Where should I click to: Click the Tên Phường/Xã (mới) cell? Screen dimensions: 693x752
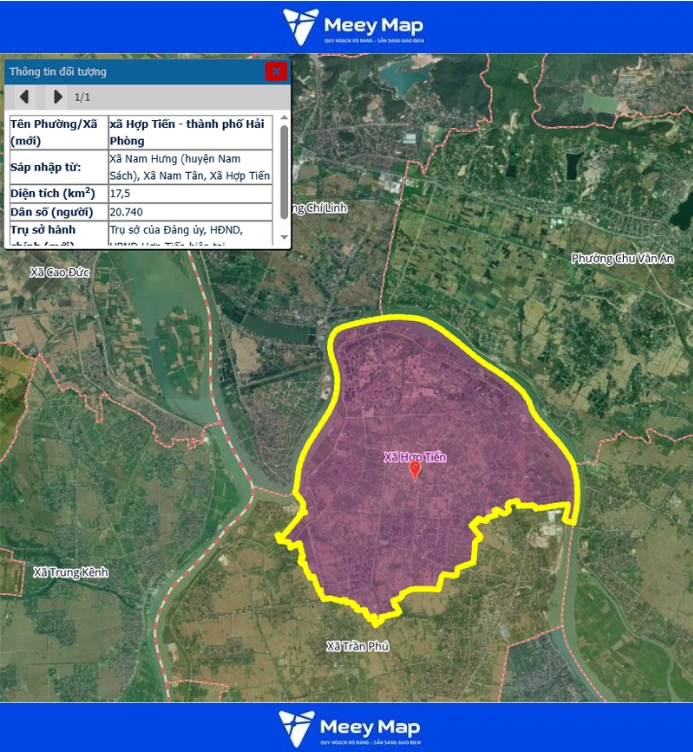(x=56, y=132)
